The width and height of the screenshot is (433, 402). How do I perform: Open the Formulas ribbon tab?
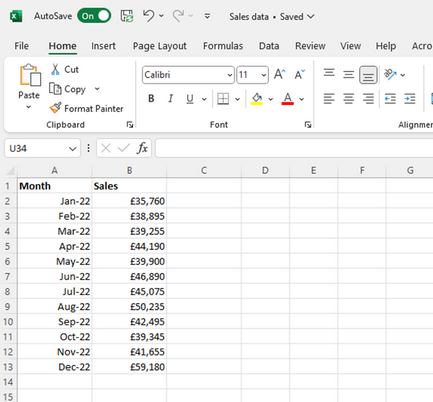point(223,46)
